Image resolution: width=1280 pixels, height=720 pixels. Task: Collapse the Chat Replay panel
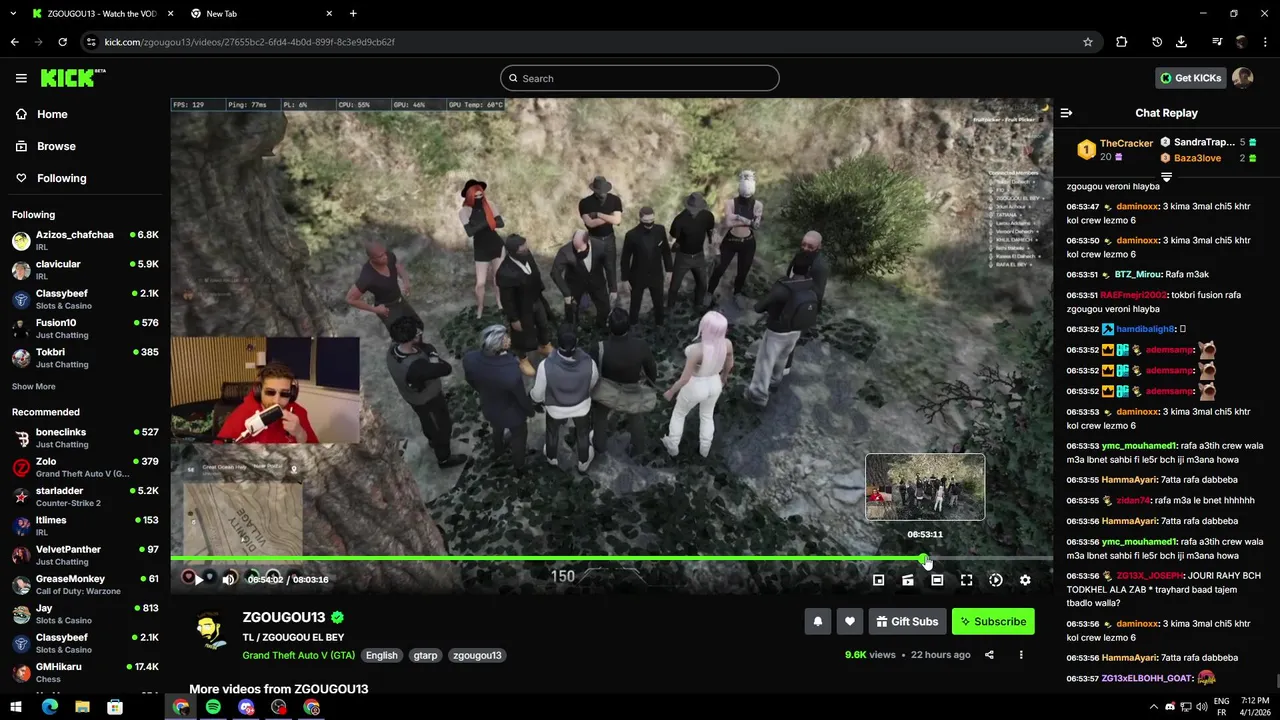point(1066,113)
